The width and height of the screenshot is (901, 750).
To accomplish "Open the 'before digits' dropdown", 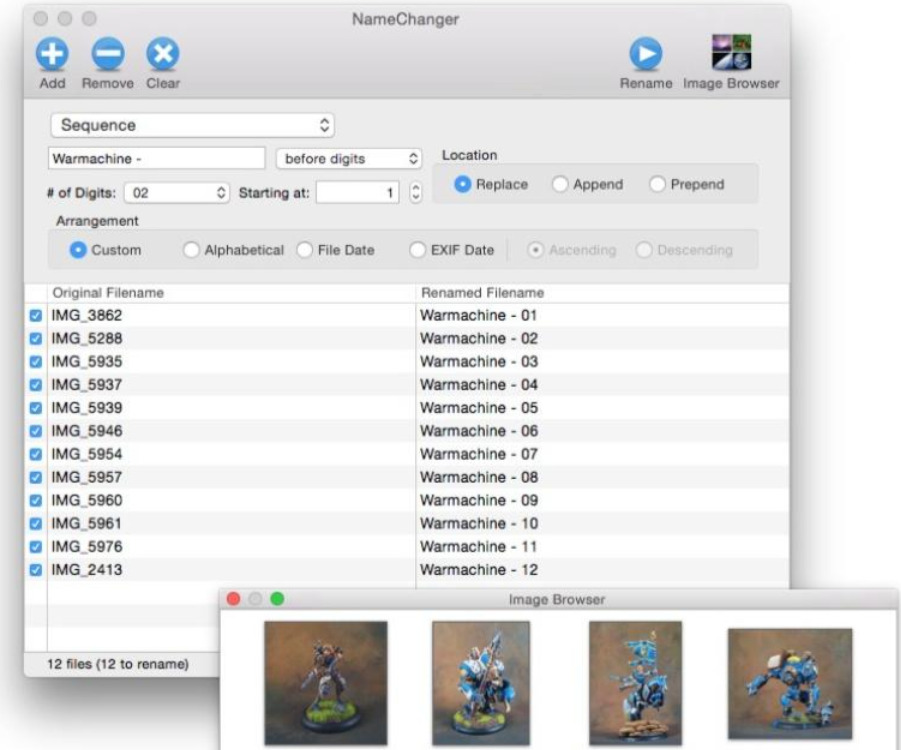I will [349, 159].
